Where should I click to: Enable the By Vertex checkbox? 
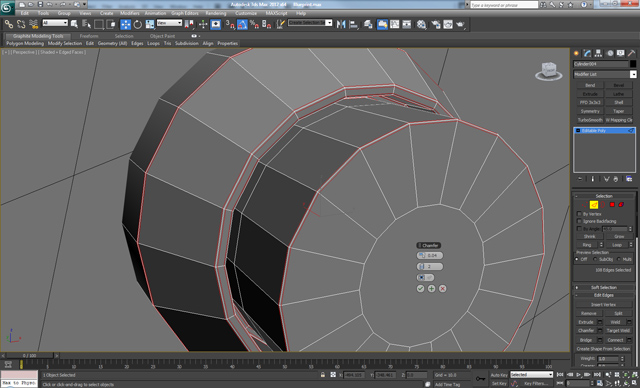(579, 214)
